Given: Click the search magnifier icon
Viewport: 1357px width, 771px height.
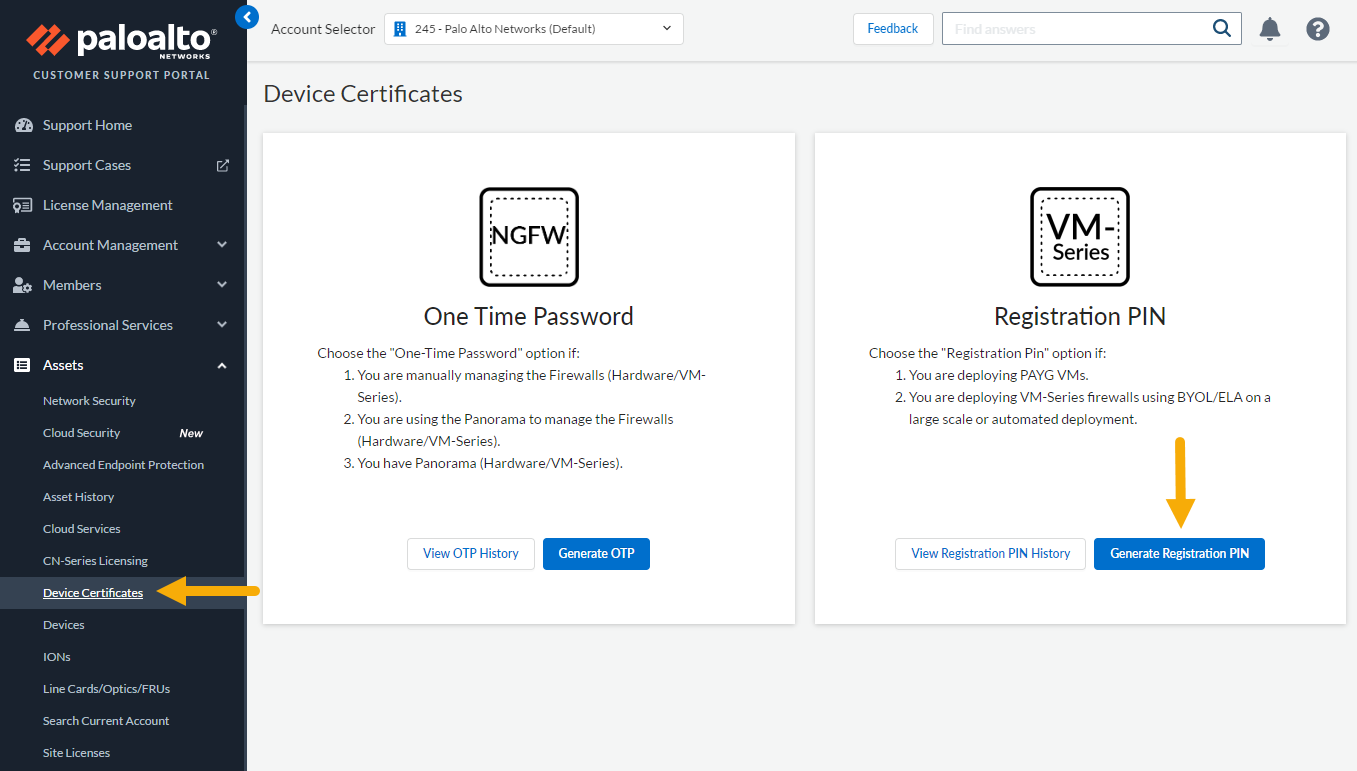Looking at the screenshot, I should [1221, 29].
